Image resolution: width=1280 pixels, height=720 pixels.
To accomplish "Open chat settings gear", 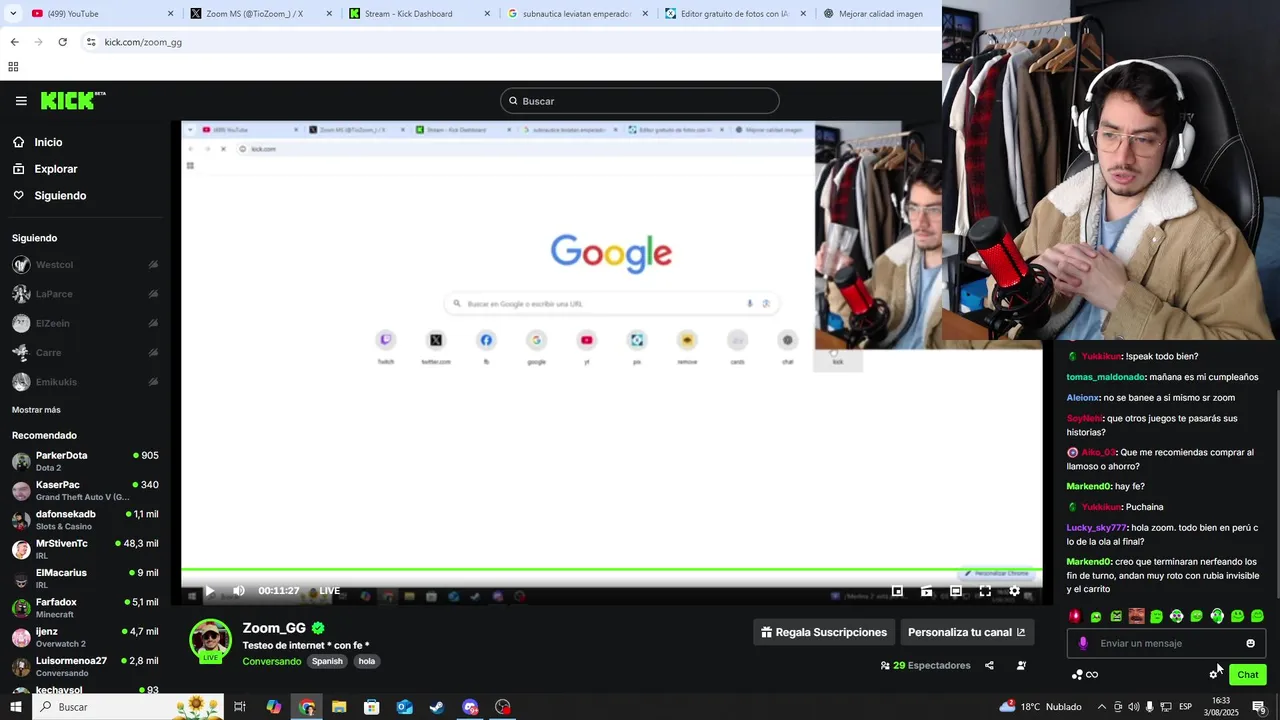I will [1214, 674].
